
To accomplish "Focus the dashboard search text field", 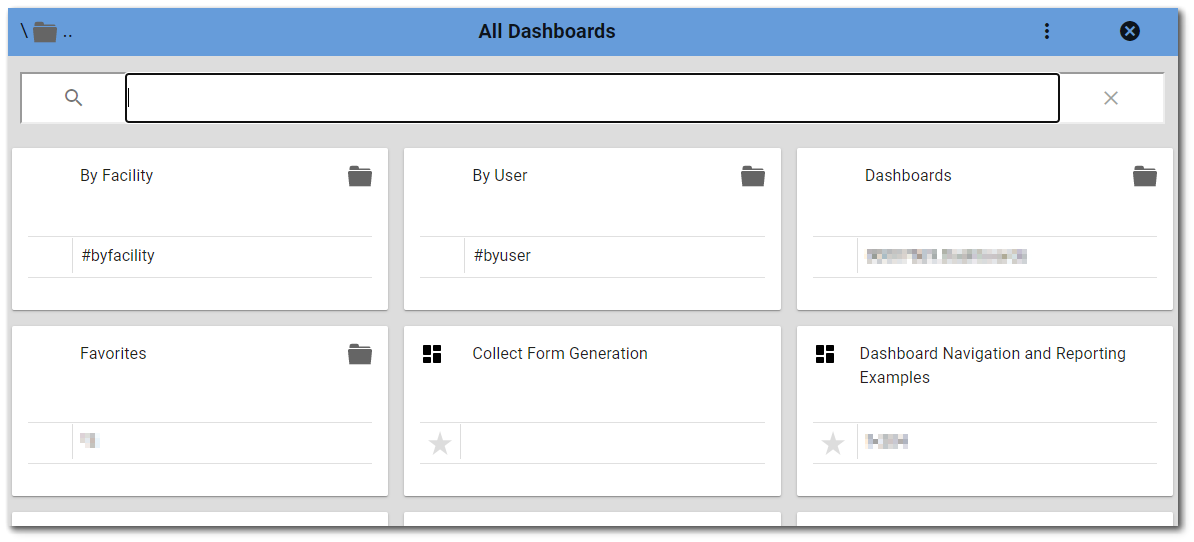I will pyautogui.click(x=592, y=97).
